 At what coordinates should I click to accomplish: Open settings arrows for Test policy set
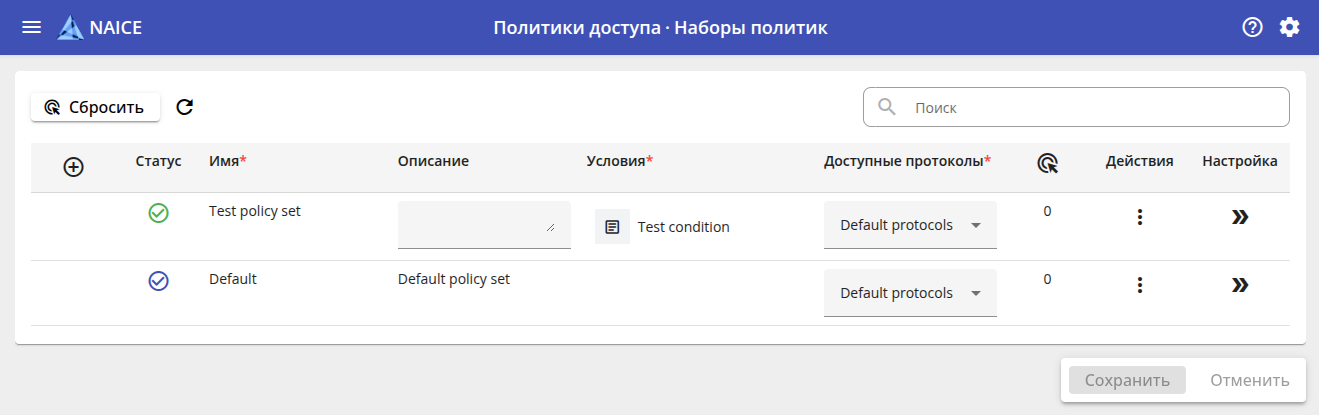point(1240,217)
